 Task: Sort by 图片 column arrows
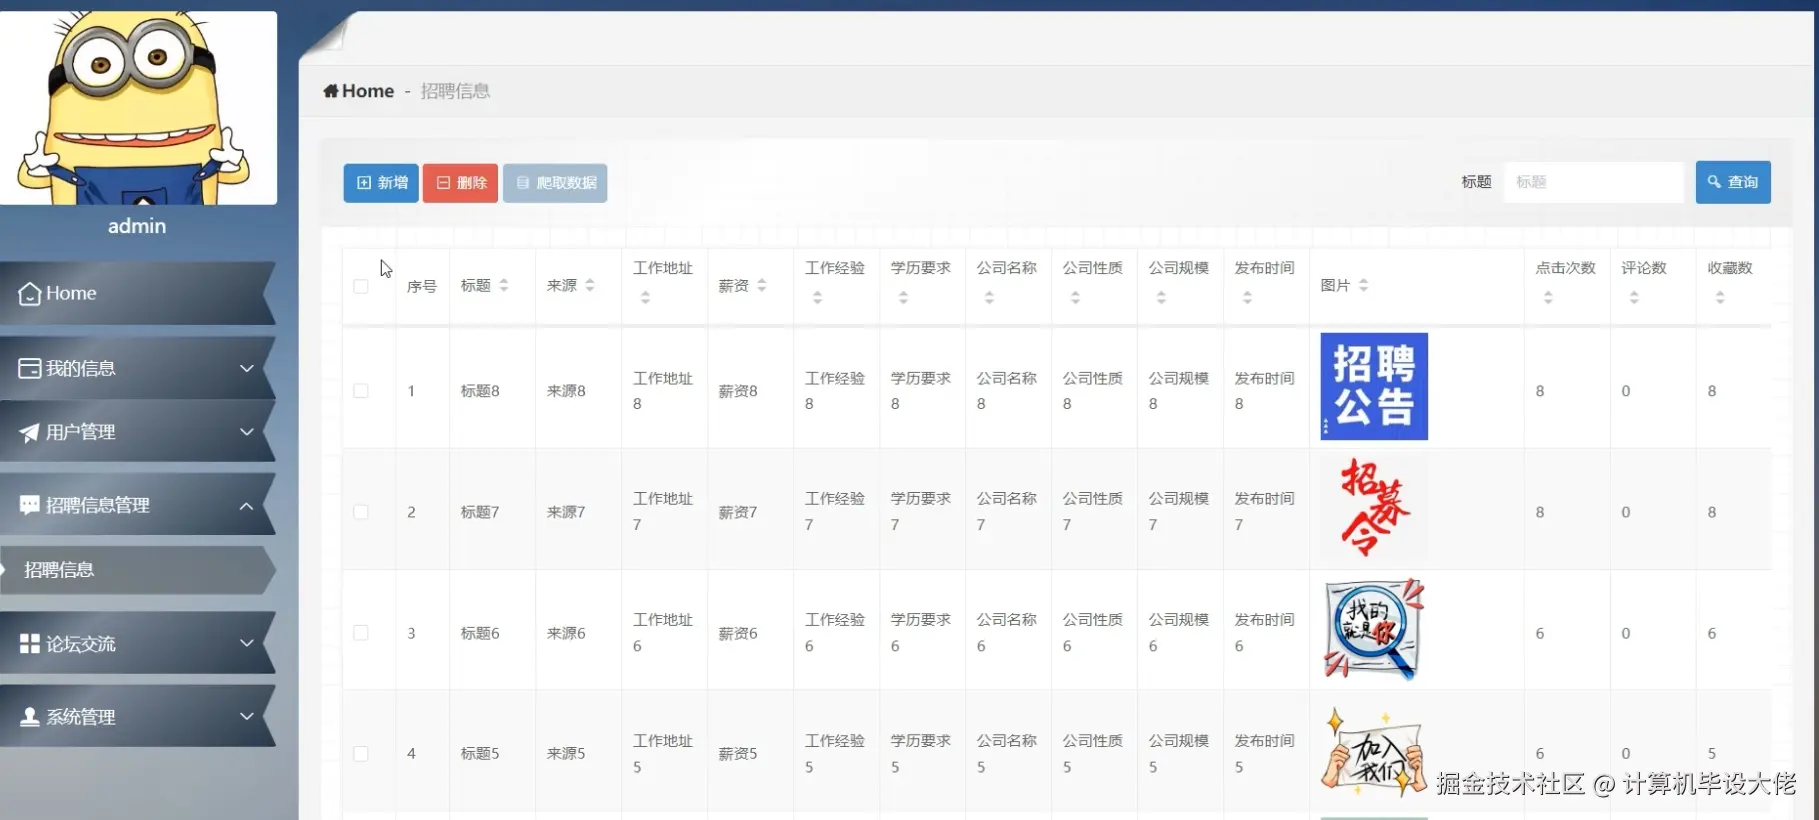click(1363, 285)
